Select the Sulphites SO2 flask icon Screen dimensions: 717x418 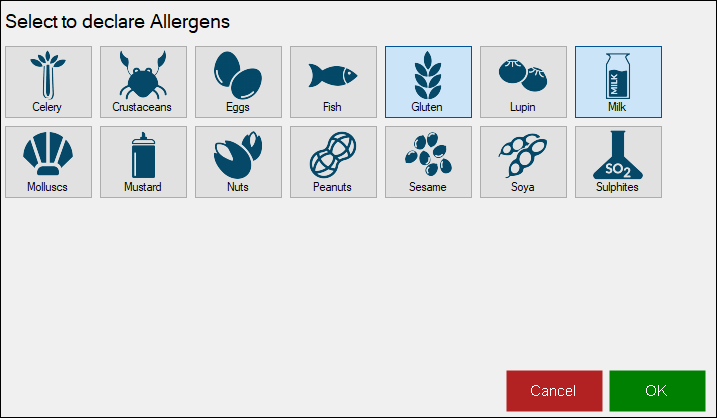click(x=618, y=155)
